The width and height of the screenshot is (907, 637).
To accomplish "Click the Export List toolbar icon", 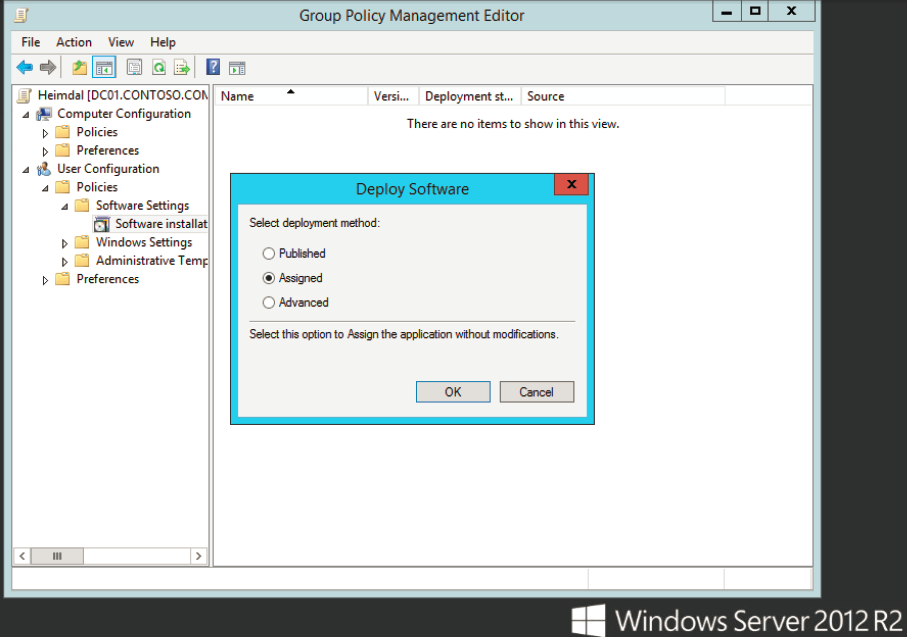I will point(182,68).
